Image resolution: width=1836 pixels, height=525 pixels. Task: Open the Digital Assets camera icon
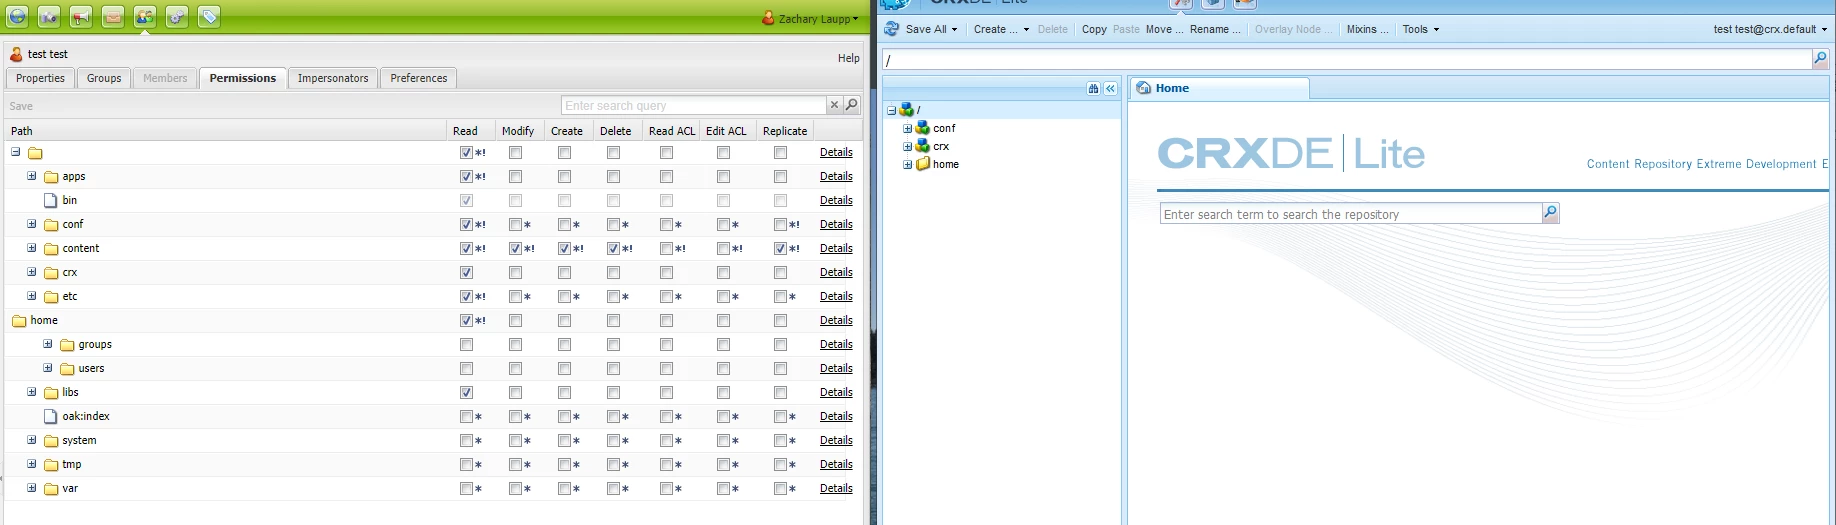pyautogui.click(x=49, y=16)
